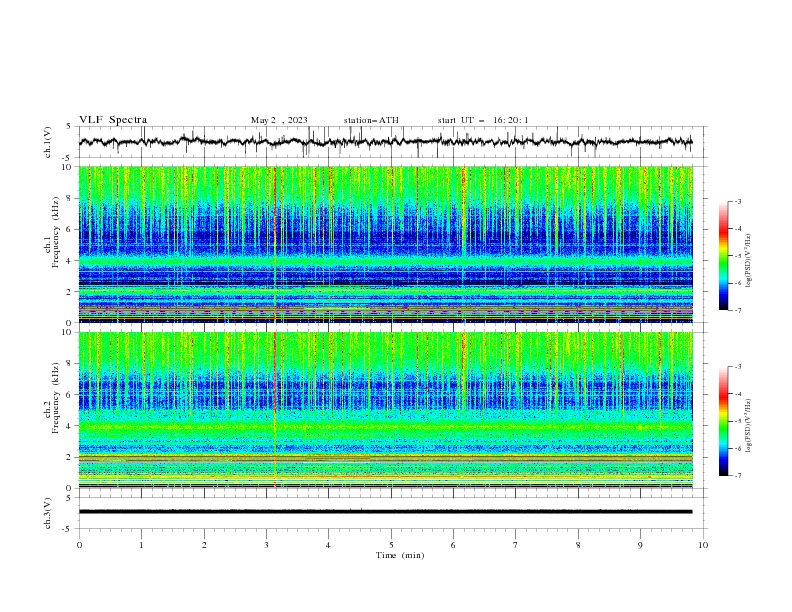Click the log(PSD) label beside ch.2 colorbar
The width and height of the screenshot is (792, 612).
pos(748,426)
